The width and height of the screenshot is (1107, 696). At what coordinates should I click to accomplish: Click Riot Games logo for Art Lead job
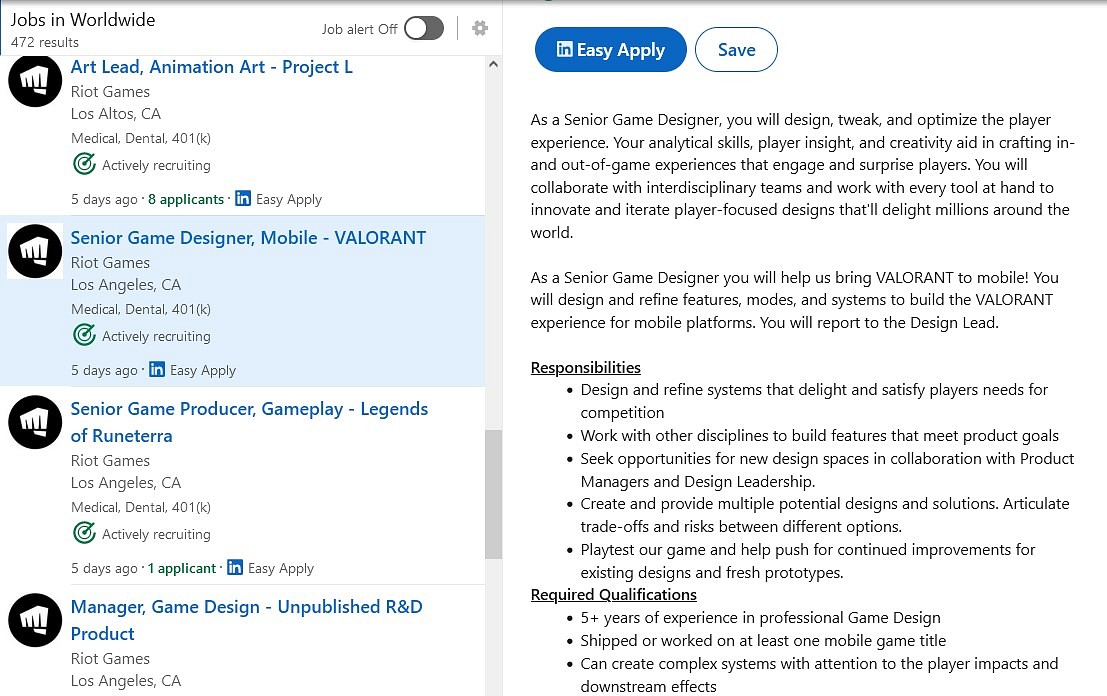(x=35, y=80)
